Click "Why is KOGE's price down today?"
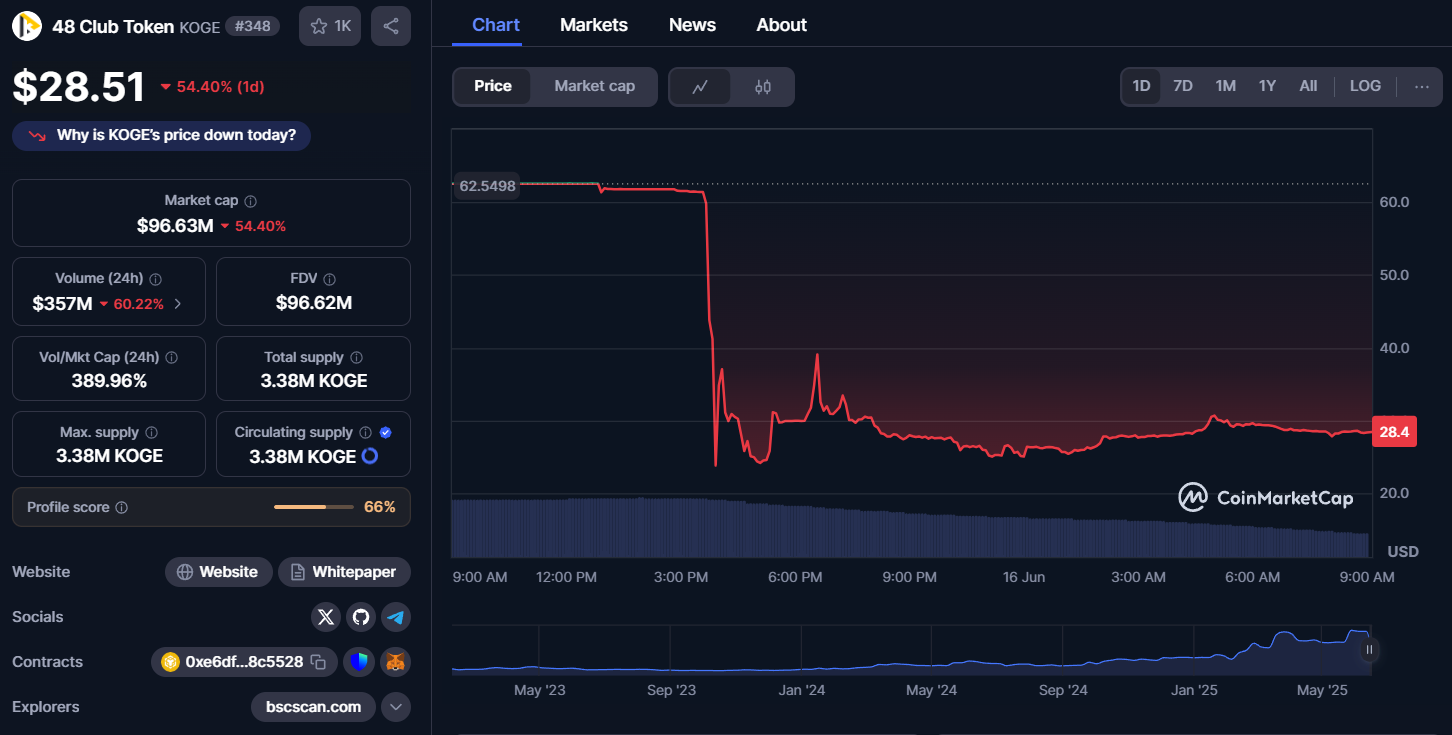1452x735 pixels. [x=162, y=135]
